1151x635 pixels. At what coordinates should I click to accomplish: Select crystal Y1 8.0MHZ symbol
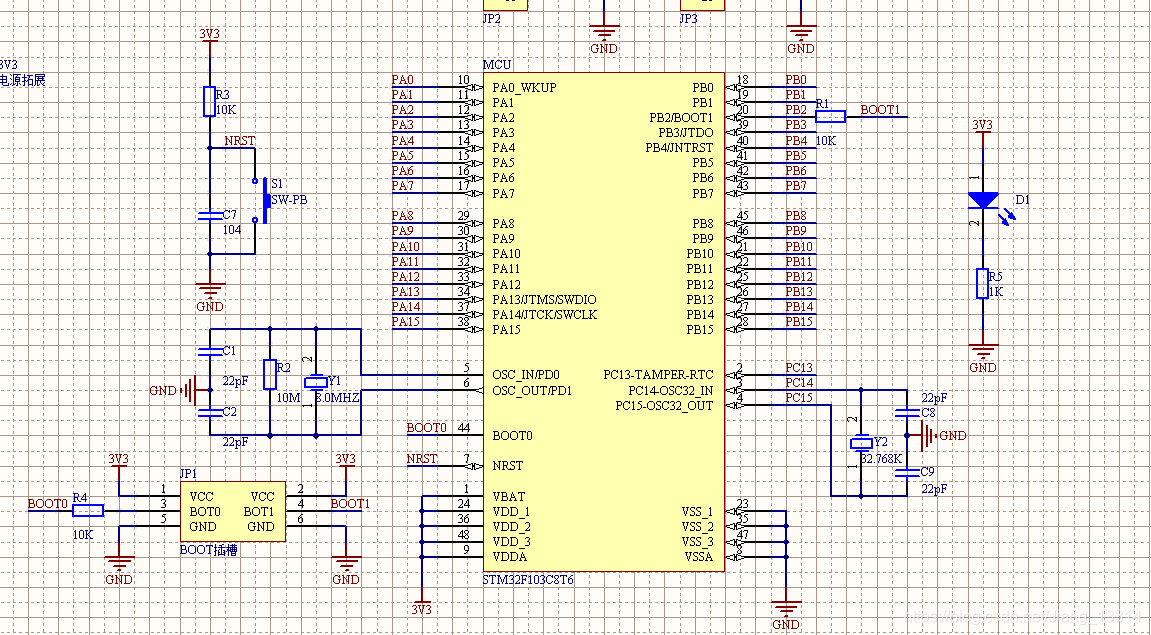[316, 382]
